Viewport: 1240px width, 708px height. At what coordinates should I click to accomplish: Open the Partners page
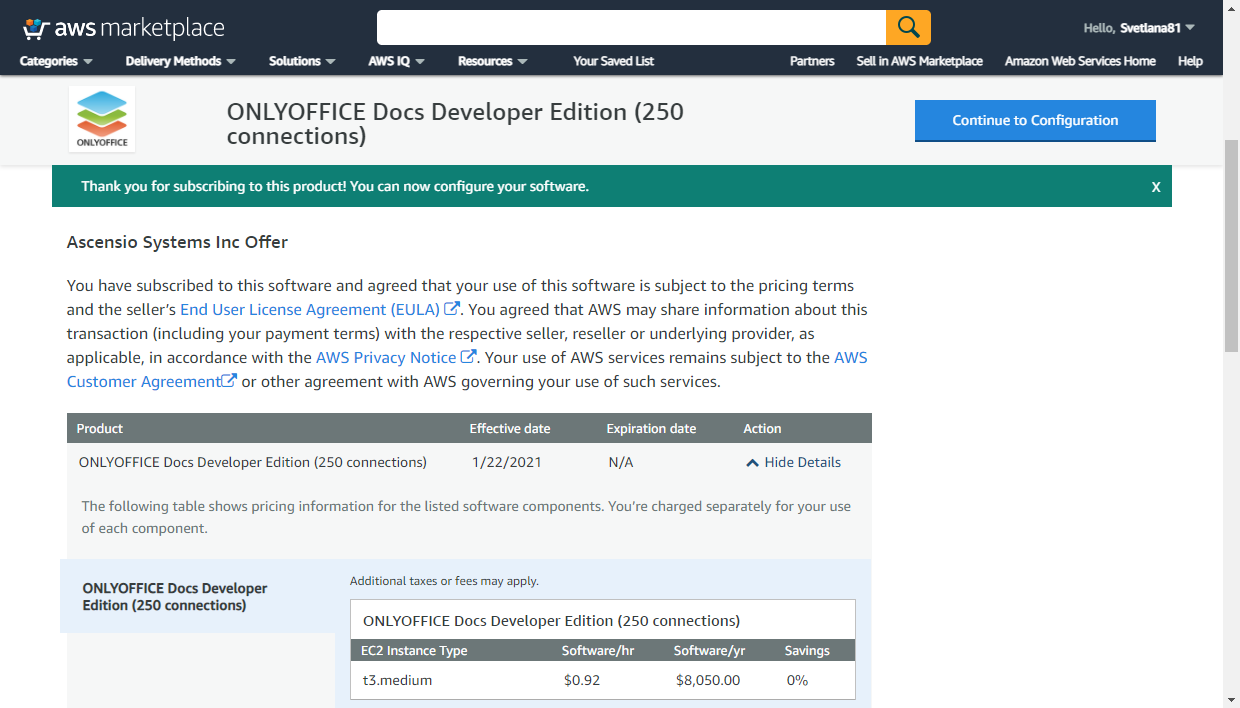click(812, 61)
